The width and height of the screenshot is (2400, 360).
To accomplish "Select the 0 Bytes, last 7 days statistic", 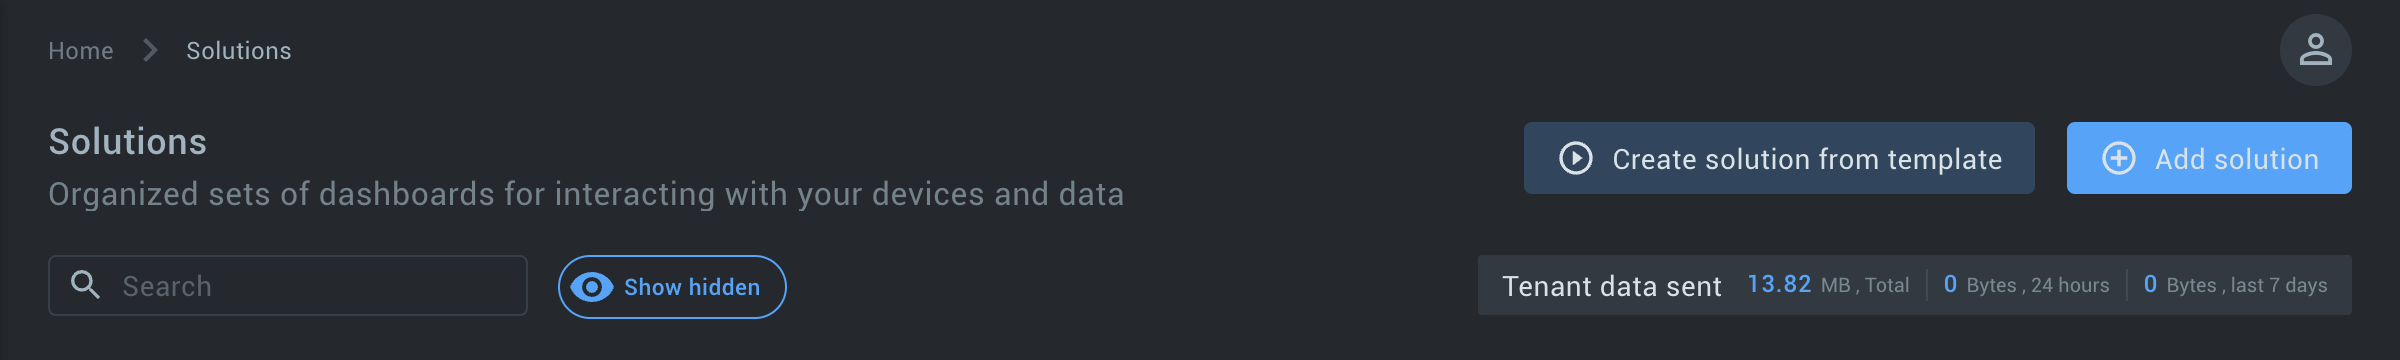I will click(2235, 285).
